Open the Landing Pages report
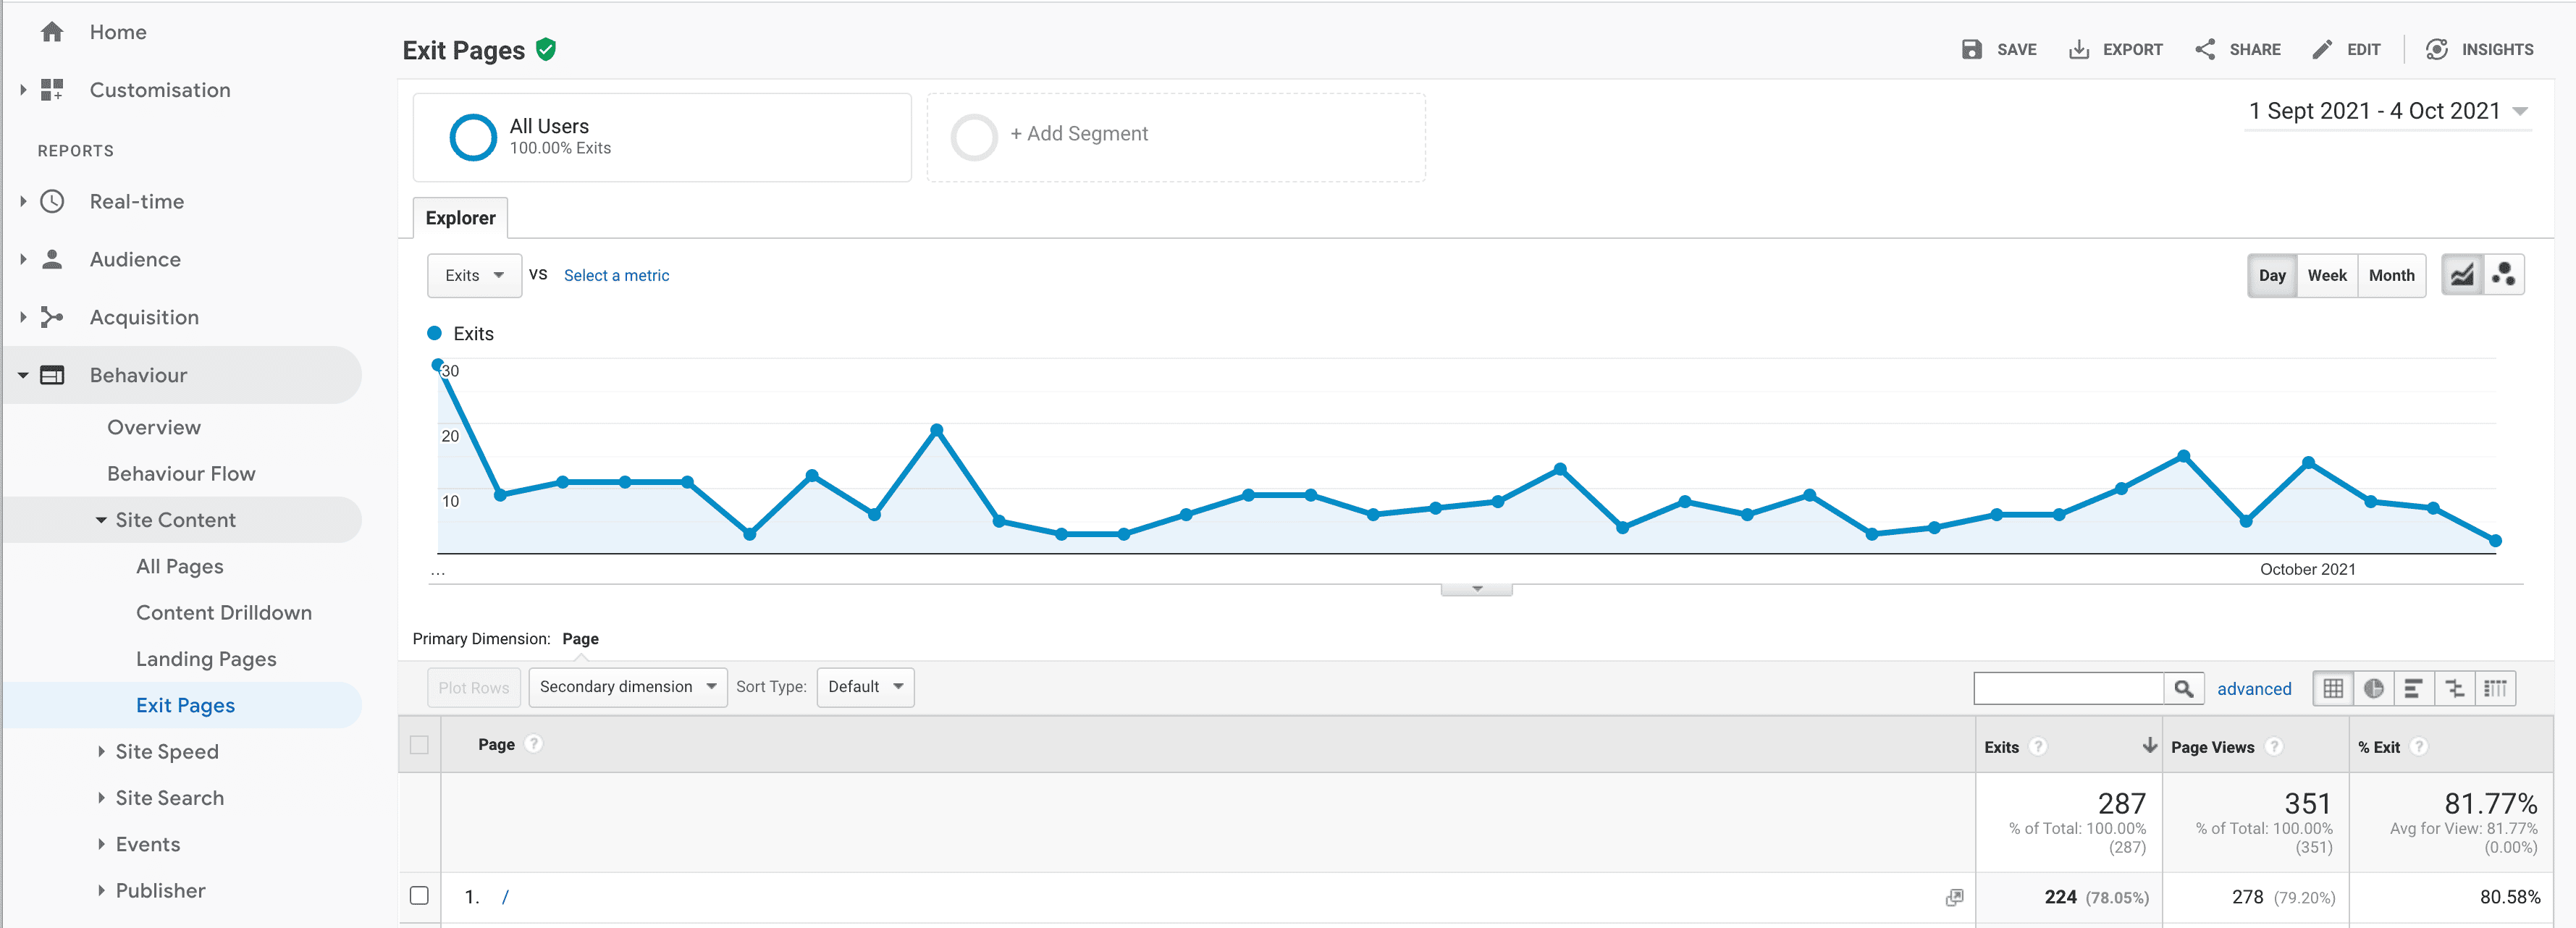The image size is (2576, 928). (x=206, y=659)
